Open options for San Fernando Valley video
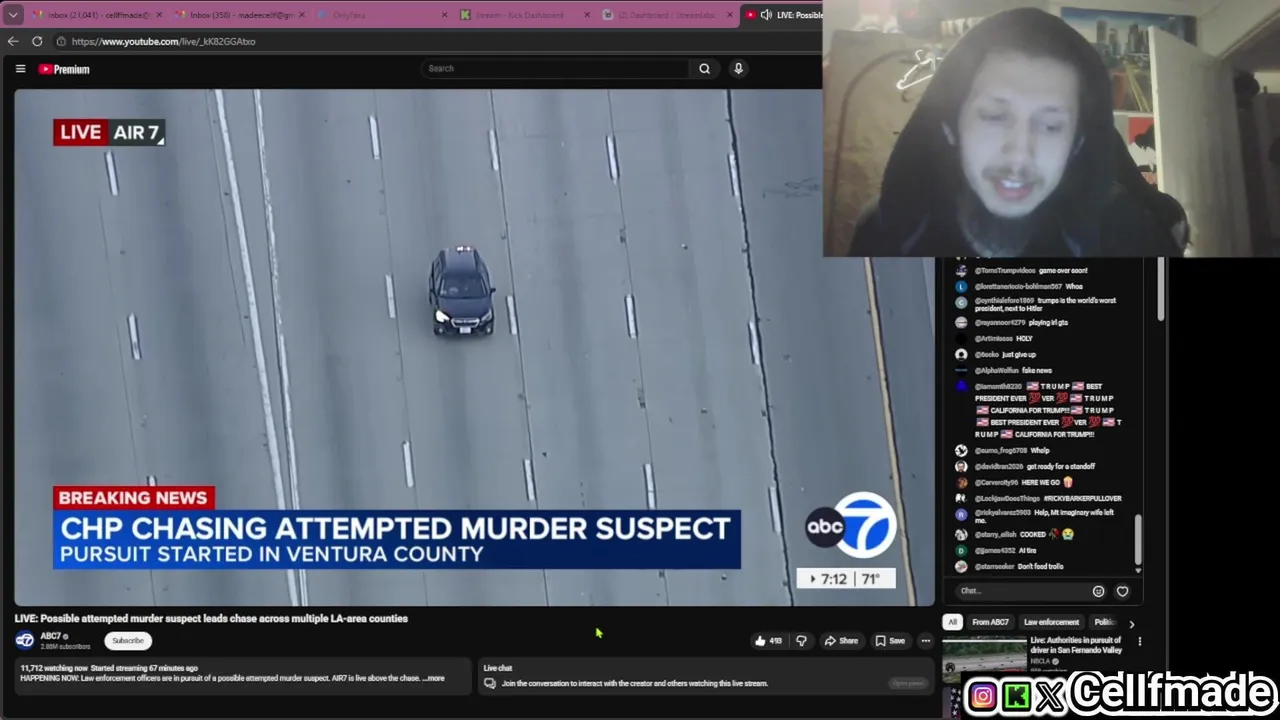The image size is (1280, 720). 1140,641
